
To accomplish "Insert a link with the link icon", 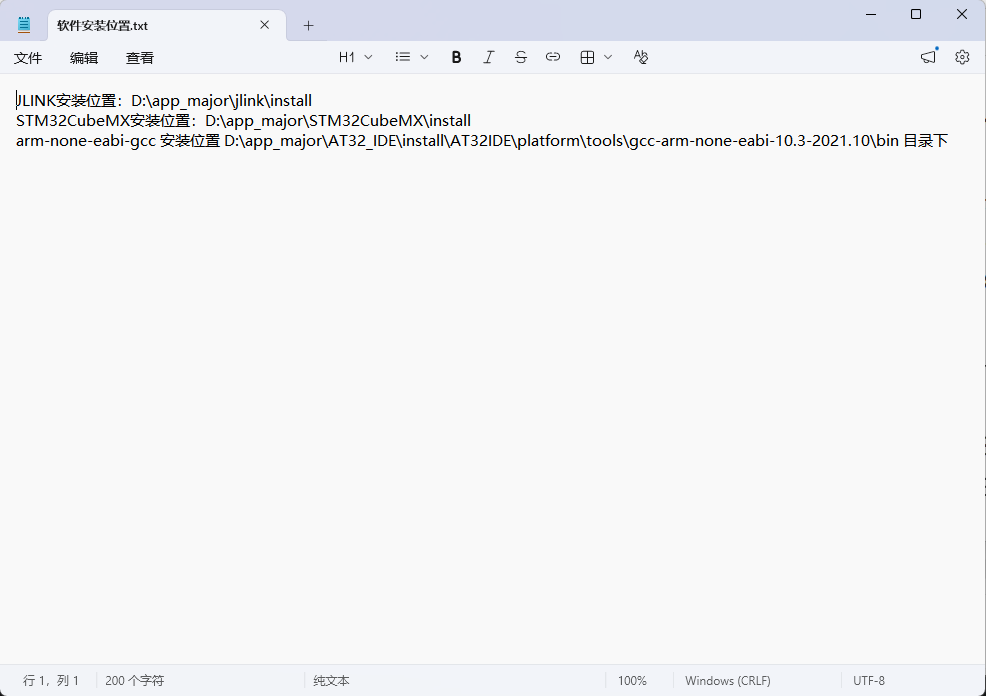I will click(553, 57).
